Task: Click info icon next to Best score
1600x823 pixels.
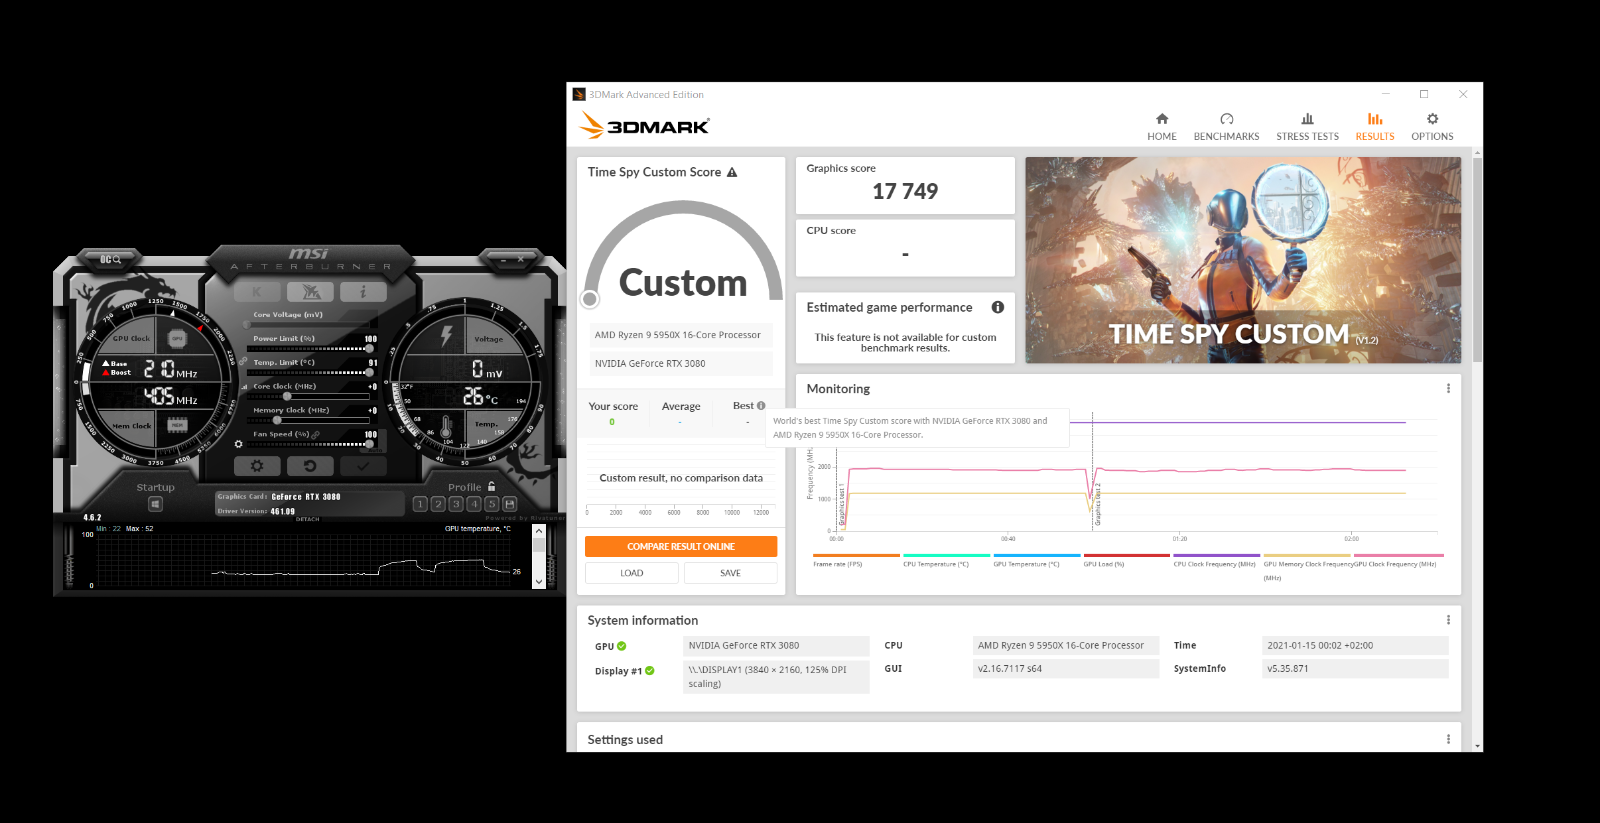Action: pos(761,406)
